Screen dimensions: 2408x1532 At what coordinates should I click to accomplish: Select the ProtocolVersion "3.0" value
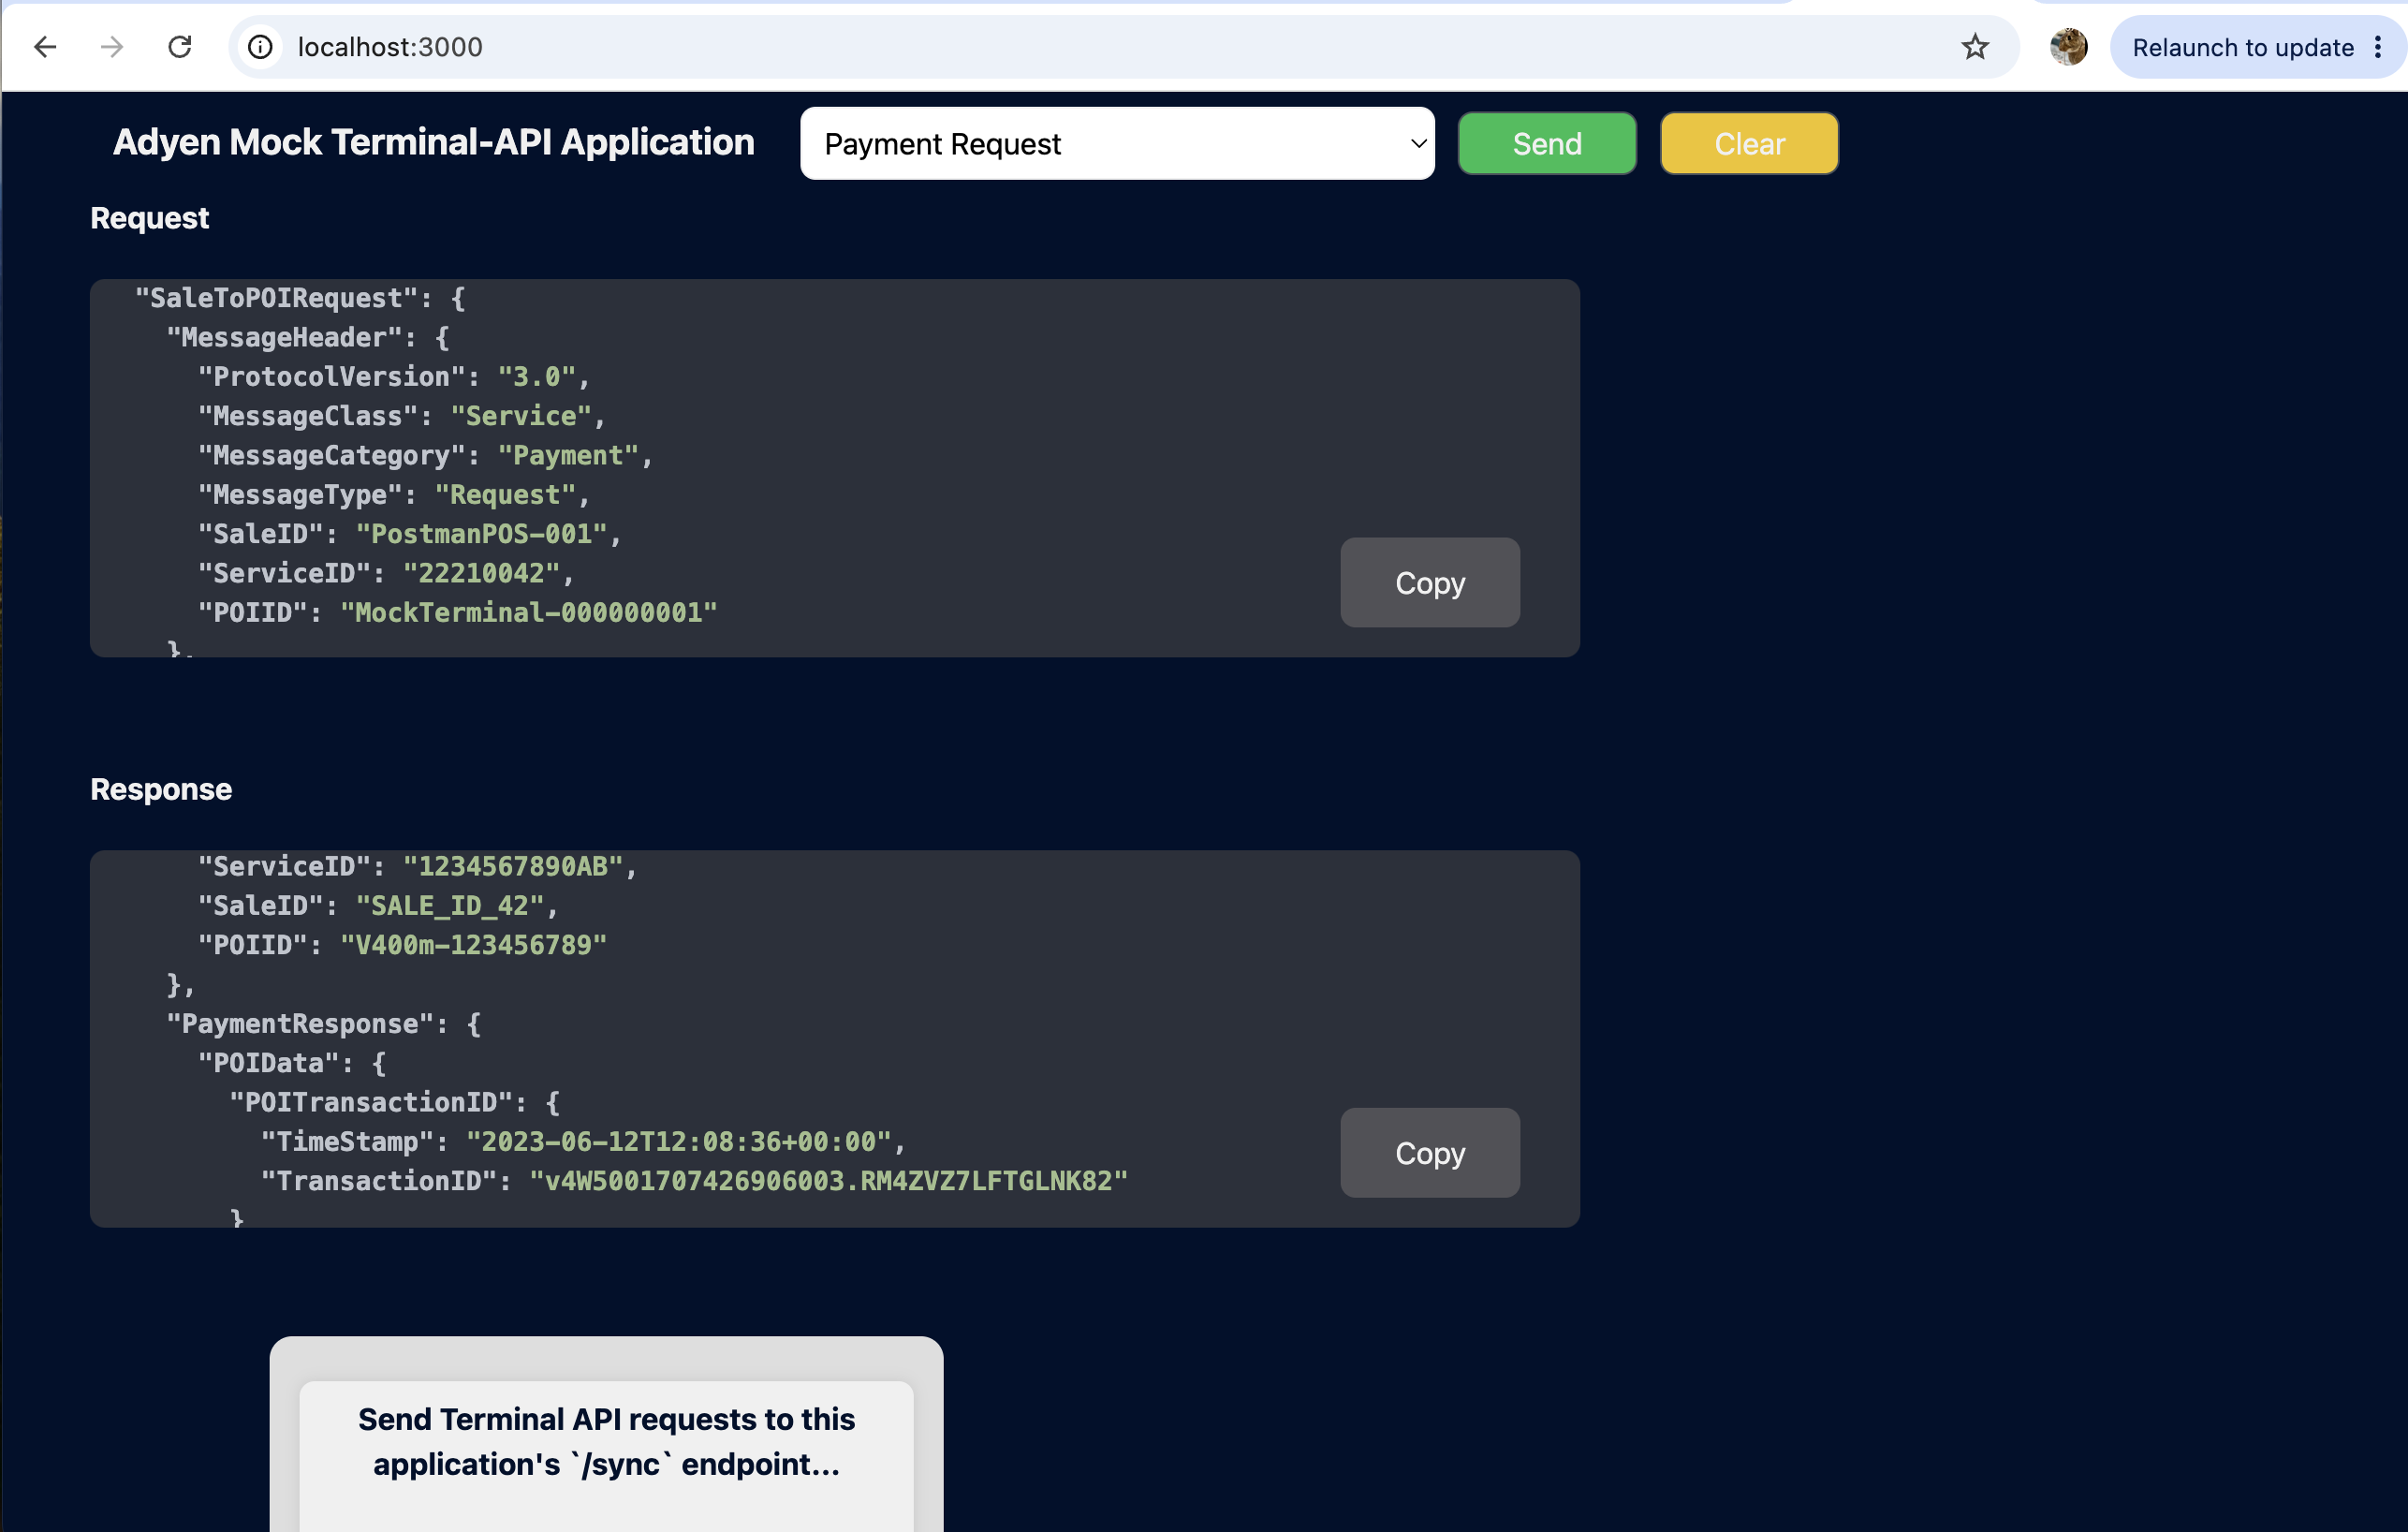(x=538, y=377)
